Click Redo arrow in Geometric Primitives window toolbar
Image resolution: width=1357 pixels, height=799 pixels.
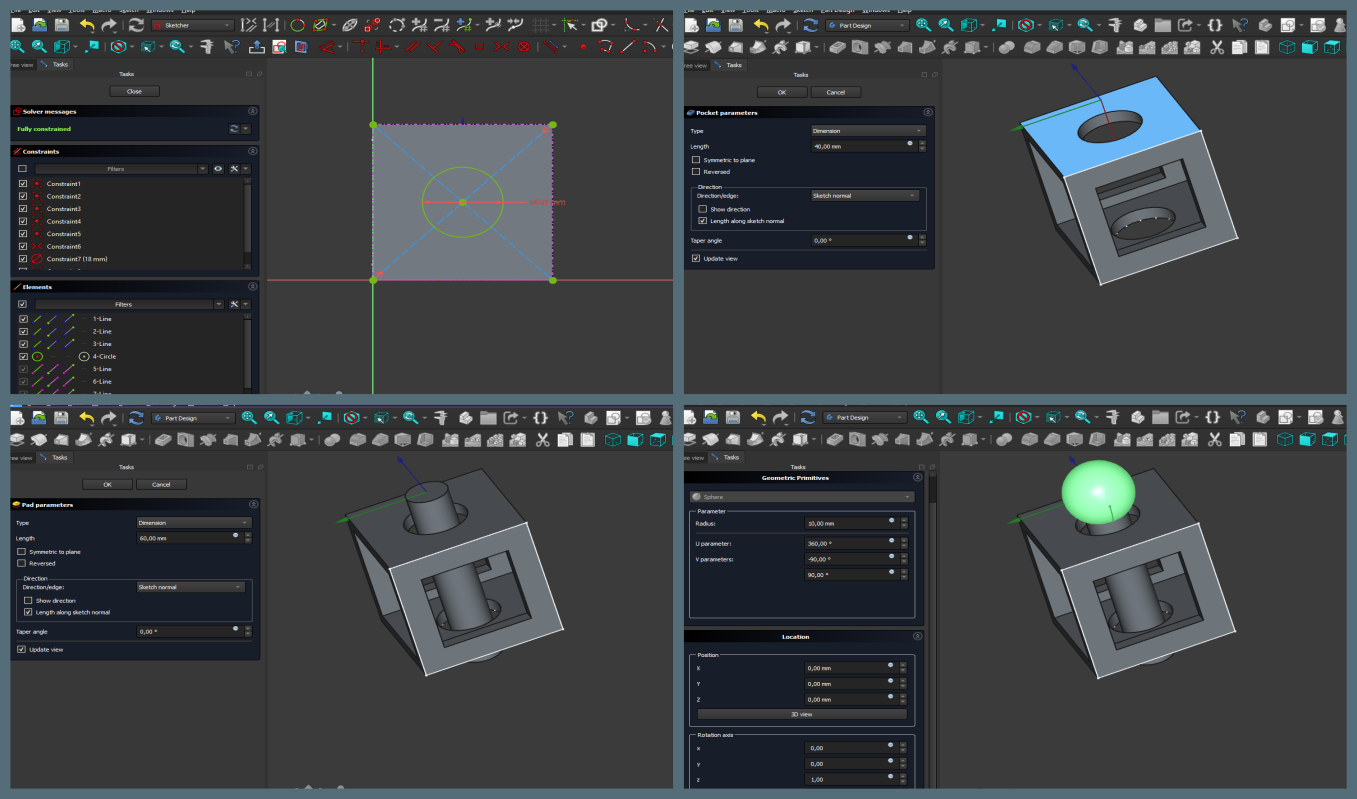point(783,417)
